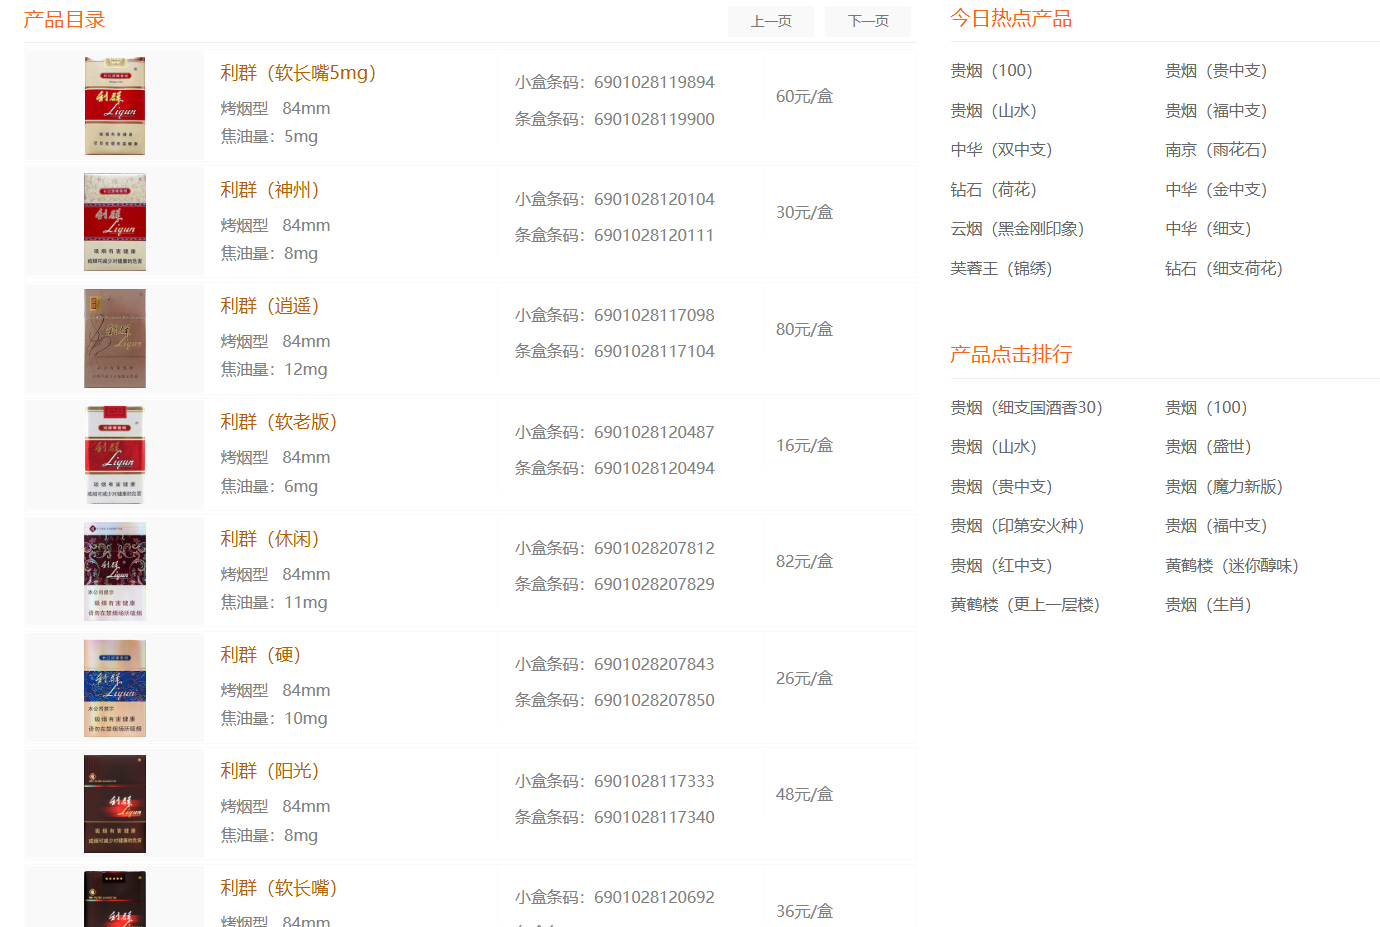
Task: Select carton barcode 6901028117104
Action: pyautogui.click(x=654, y=352)
